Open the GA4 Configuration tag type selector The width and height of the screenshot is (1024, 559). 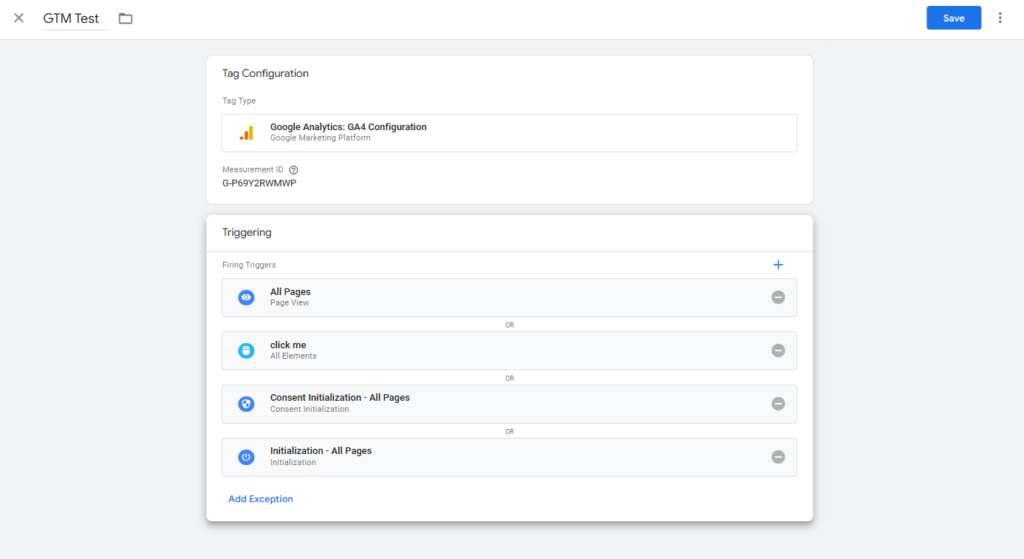tap(509, 133)
